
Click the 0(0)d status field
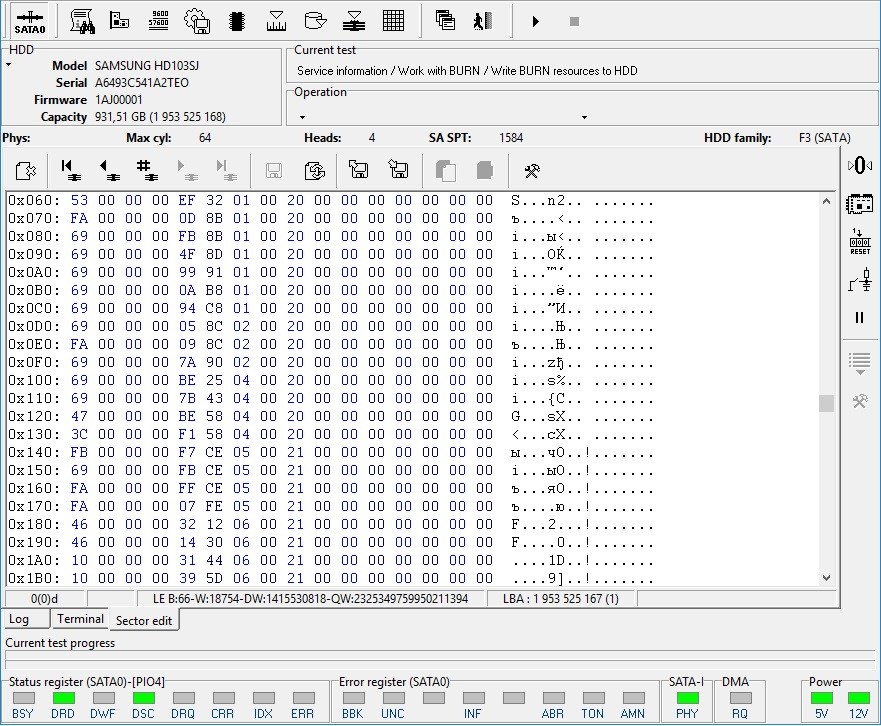coord(44,598)
